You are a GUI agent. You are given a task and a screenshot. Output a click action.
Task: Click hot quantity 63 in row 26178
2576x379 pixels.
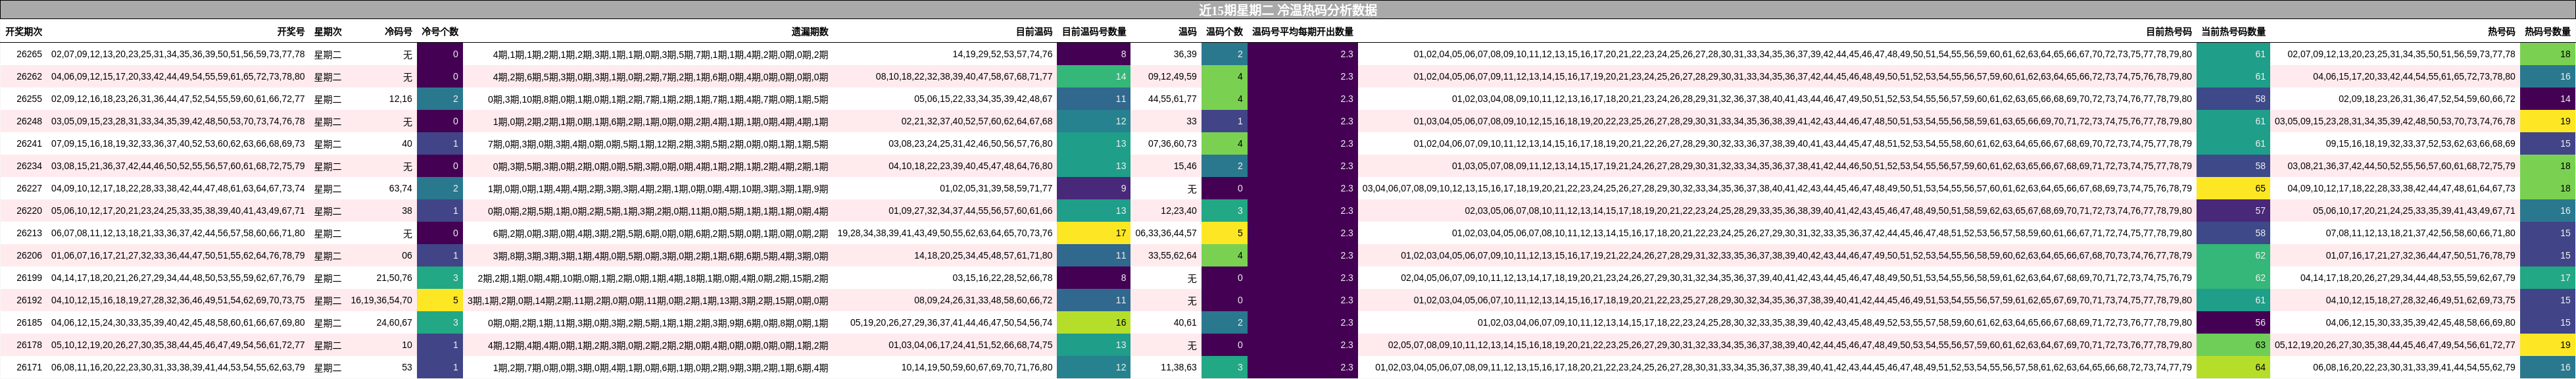pos(2233,345)
